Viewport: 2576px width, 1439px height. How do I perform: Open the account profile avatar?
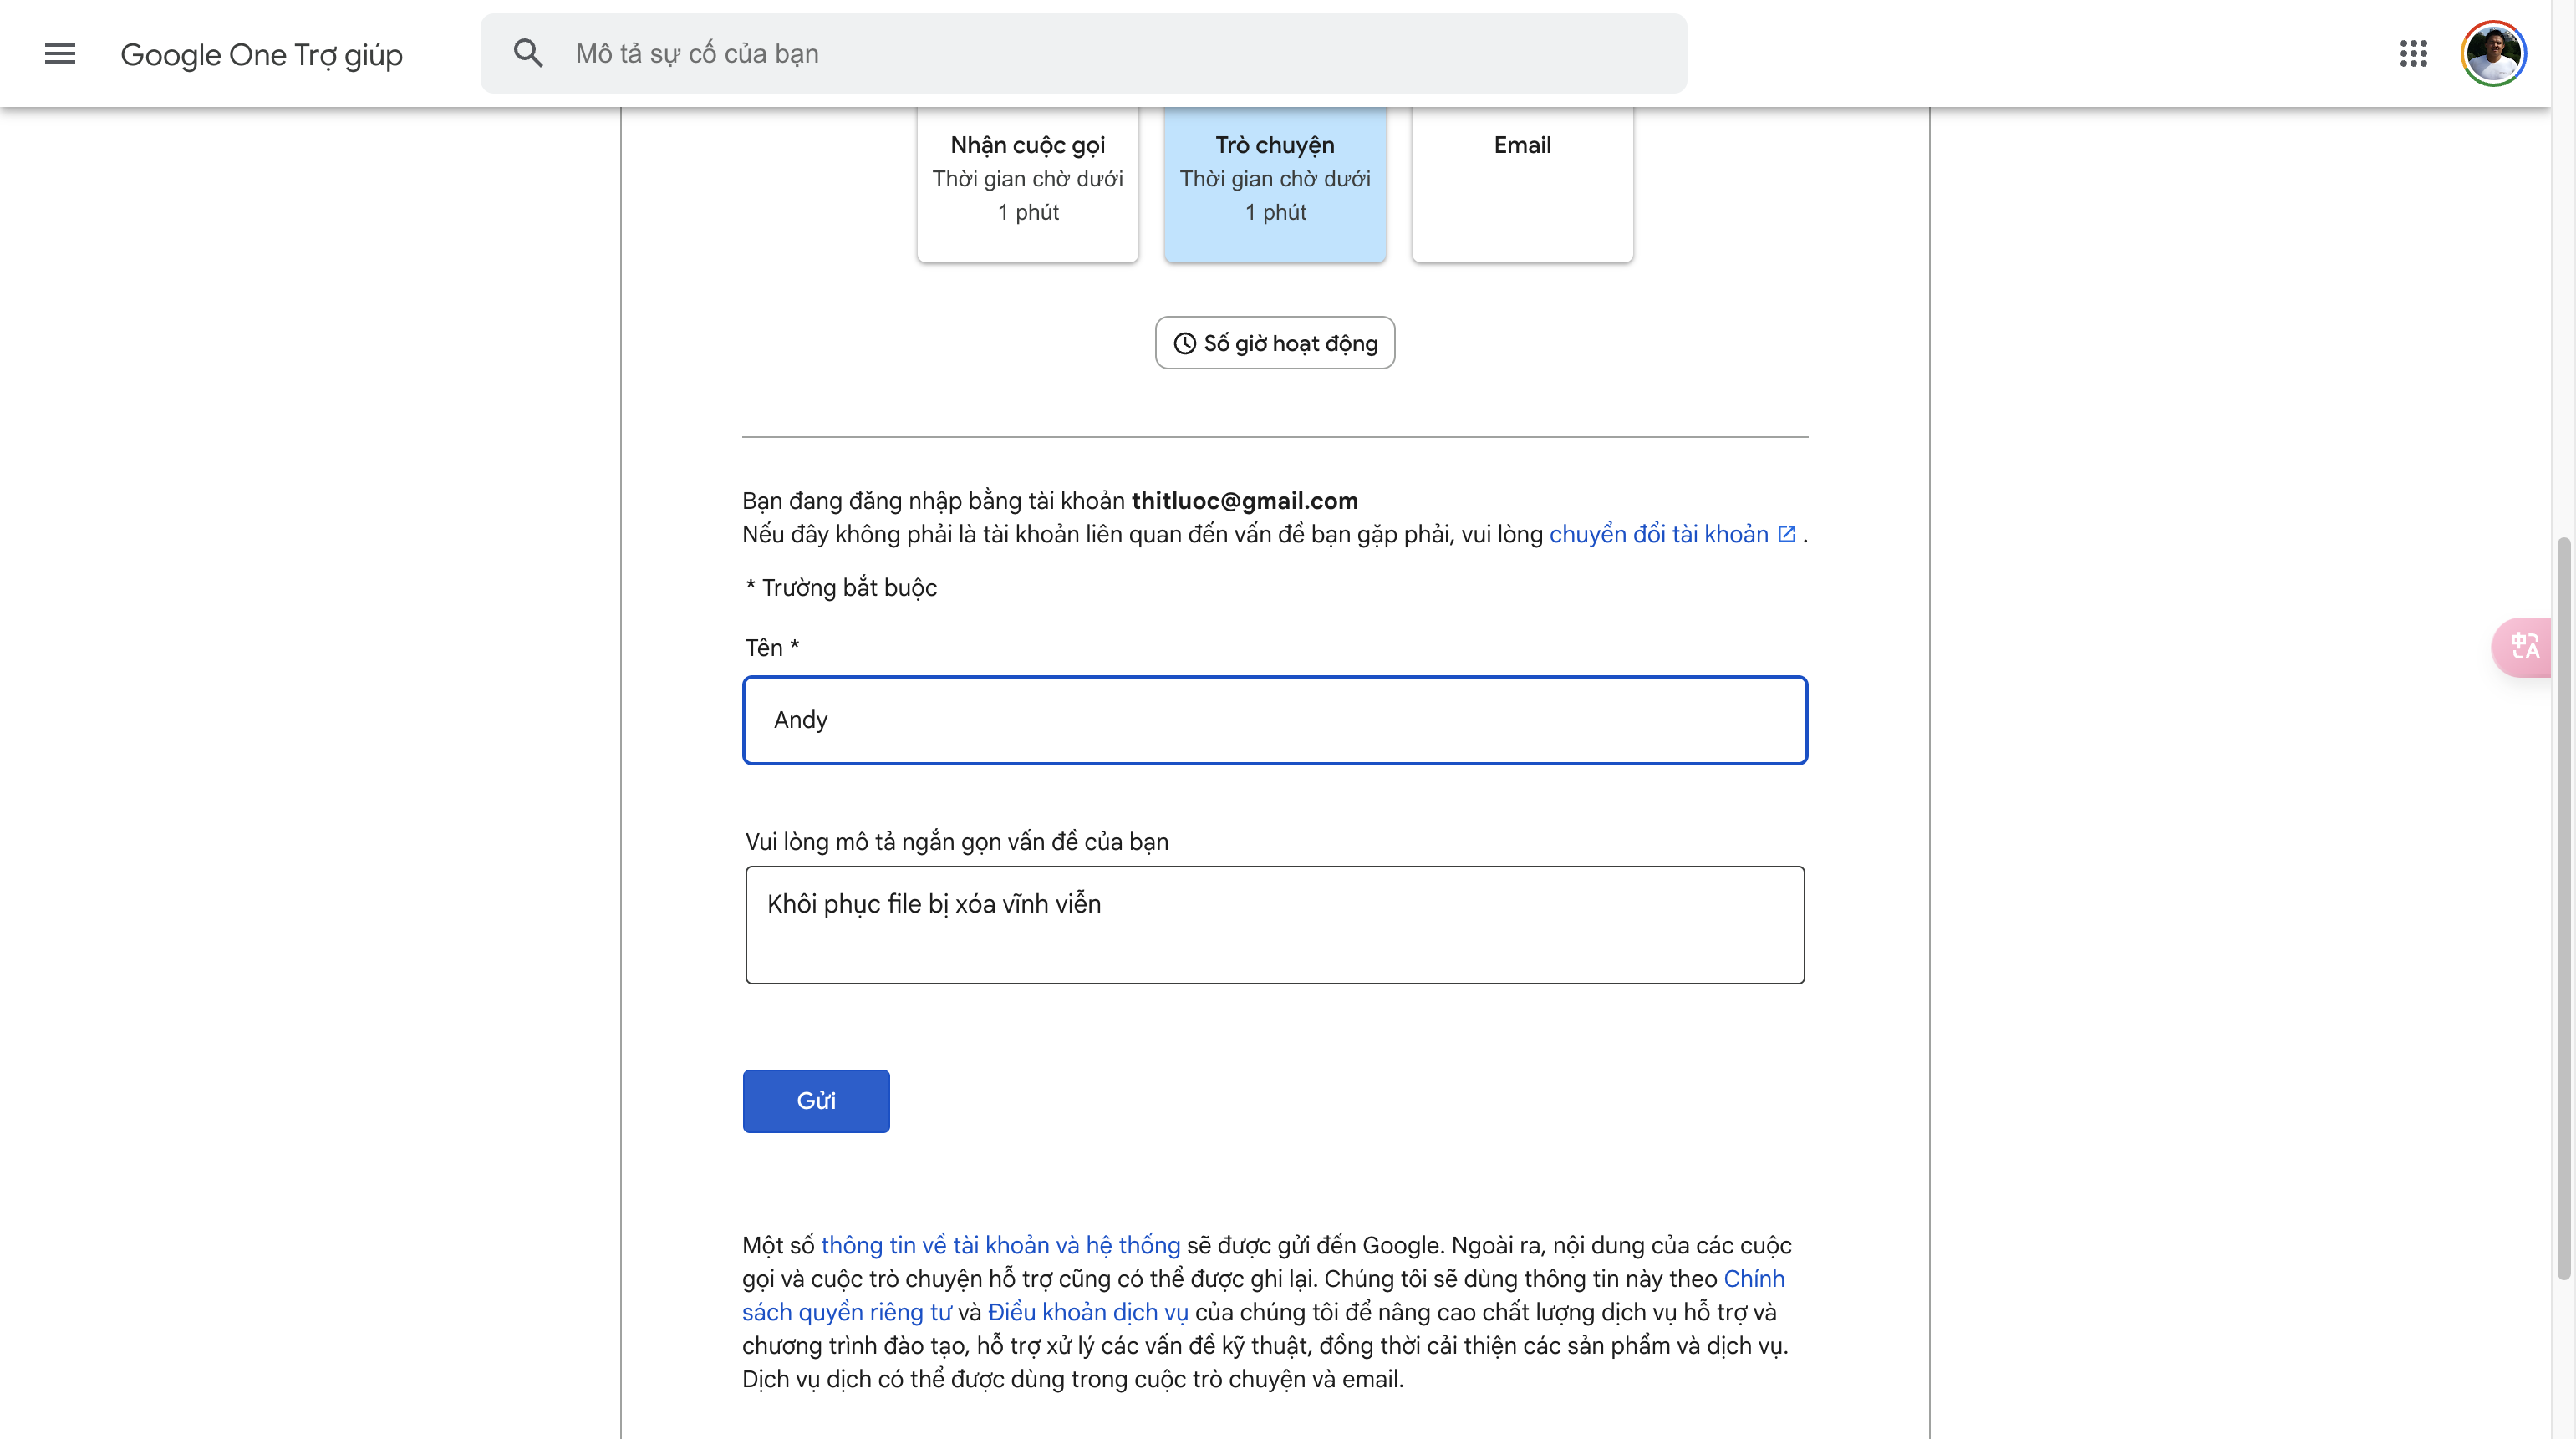2493,54
